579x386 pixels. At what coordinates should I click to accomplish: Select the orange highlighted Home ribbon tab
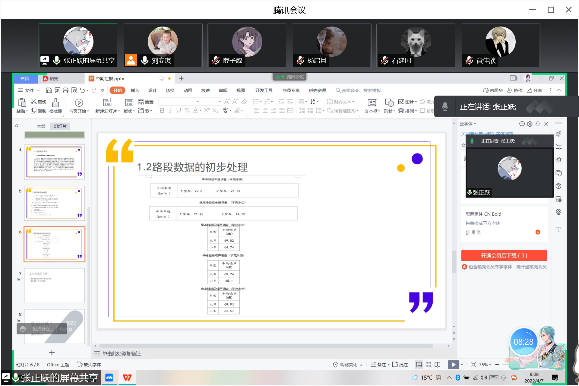[x=117, y=90]
